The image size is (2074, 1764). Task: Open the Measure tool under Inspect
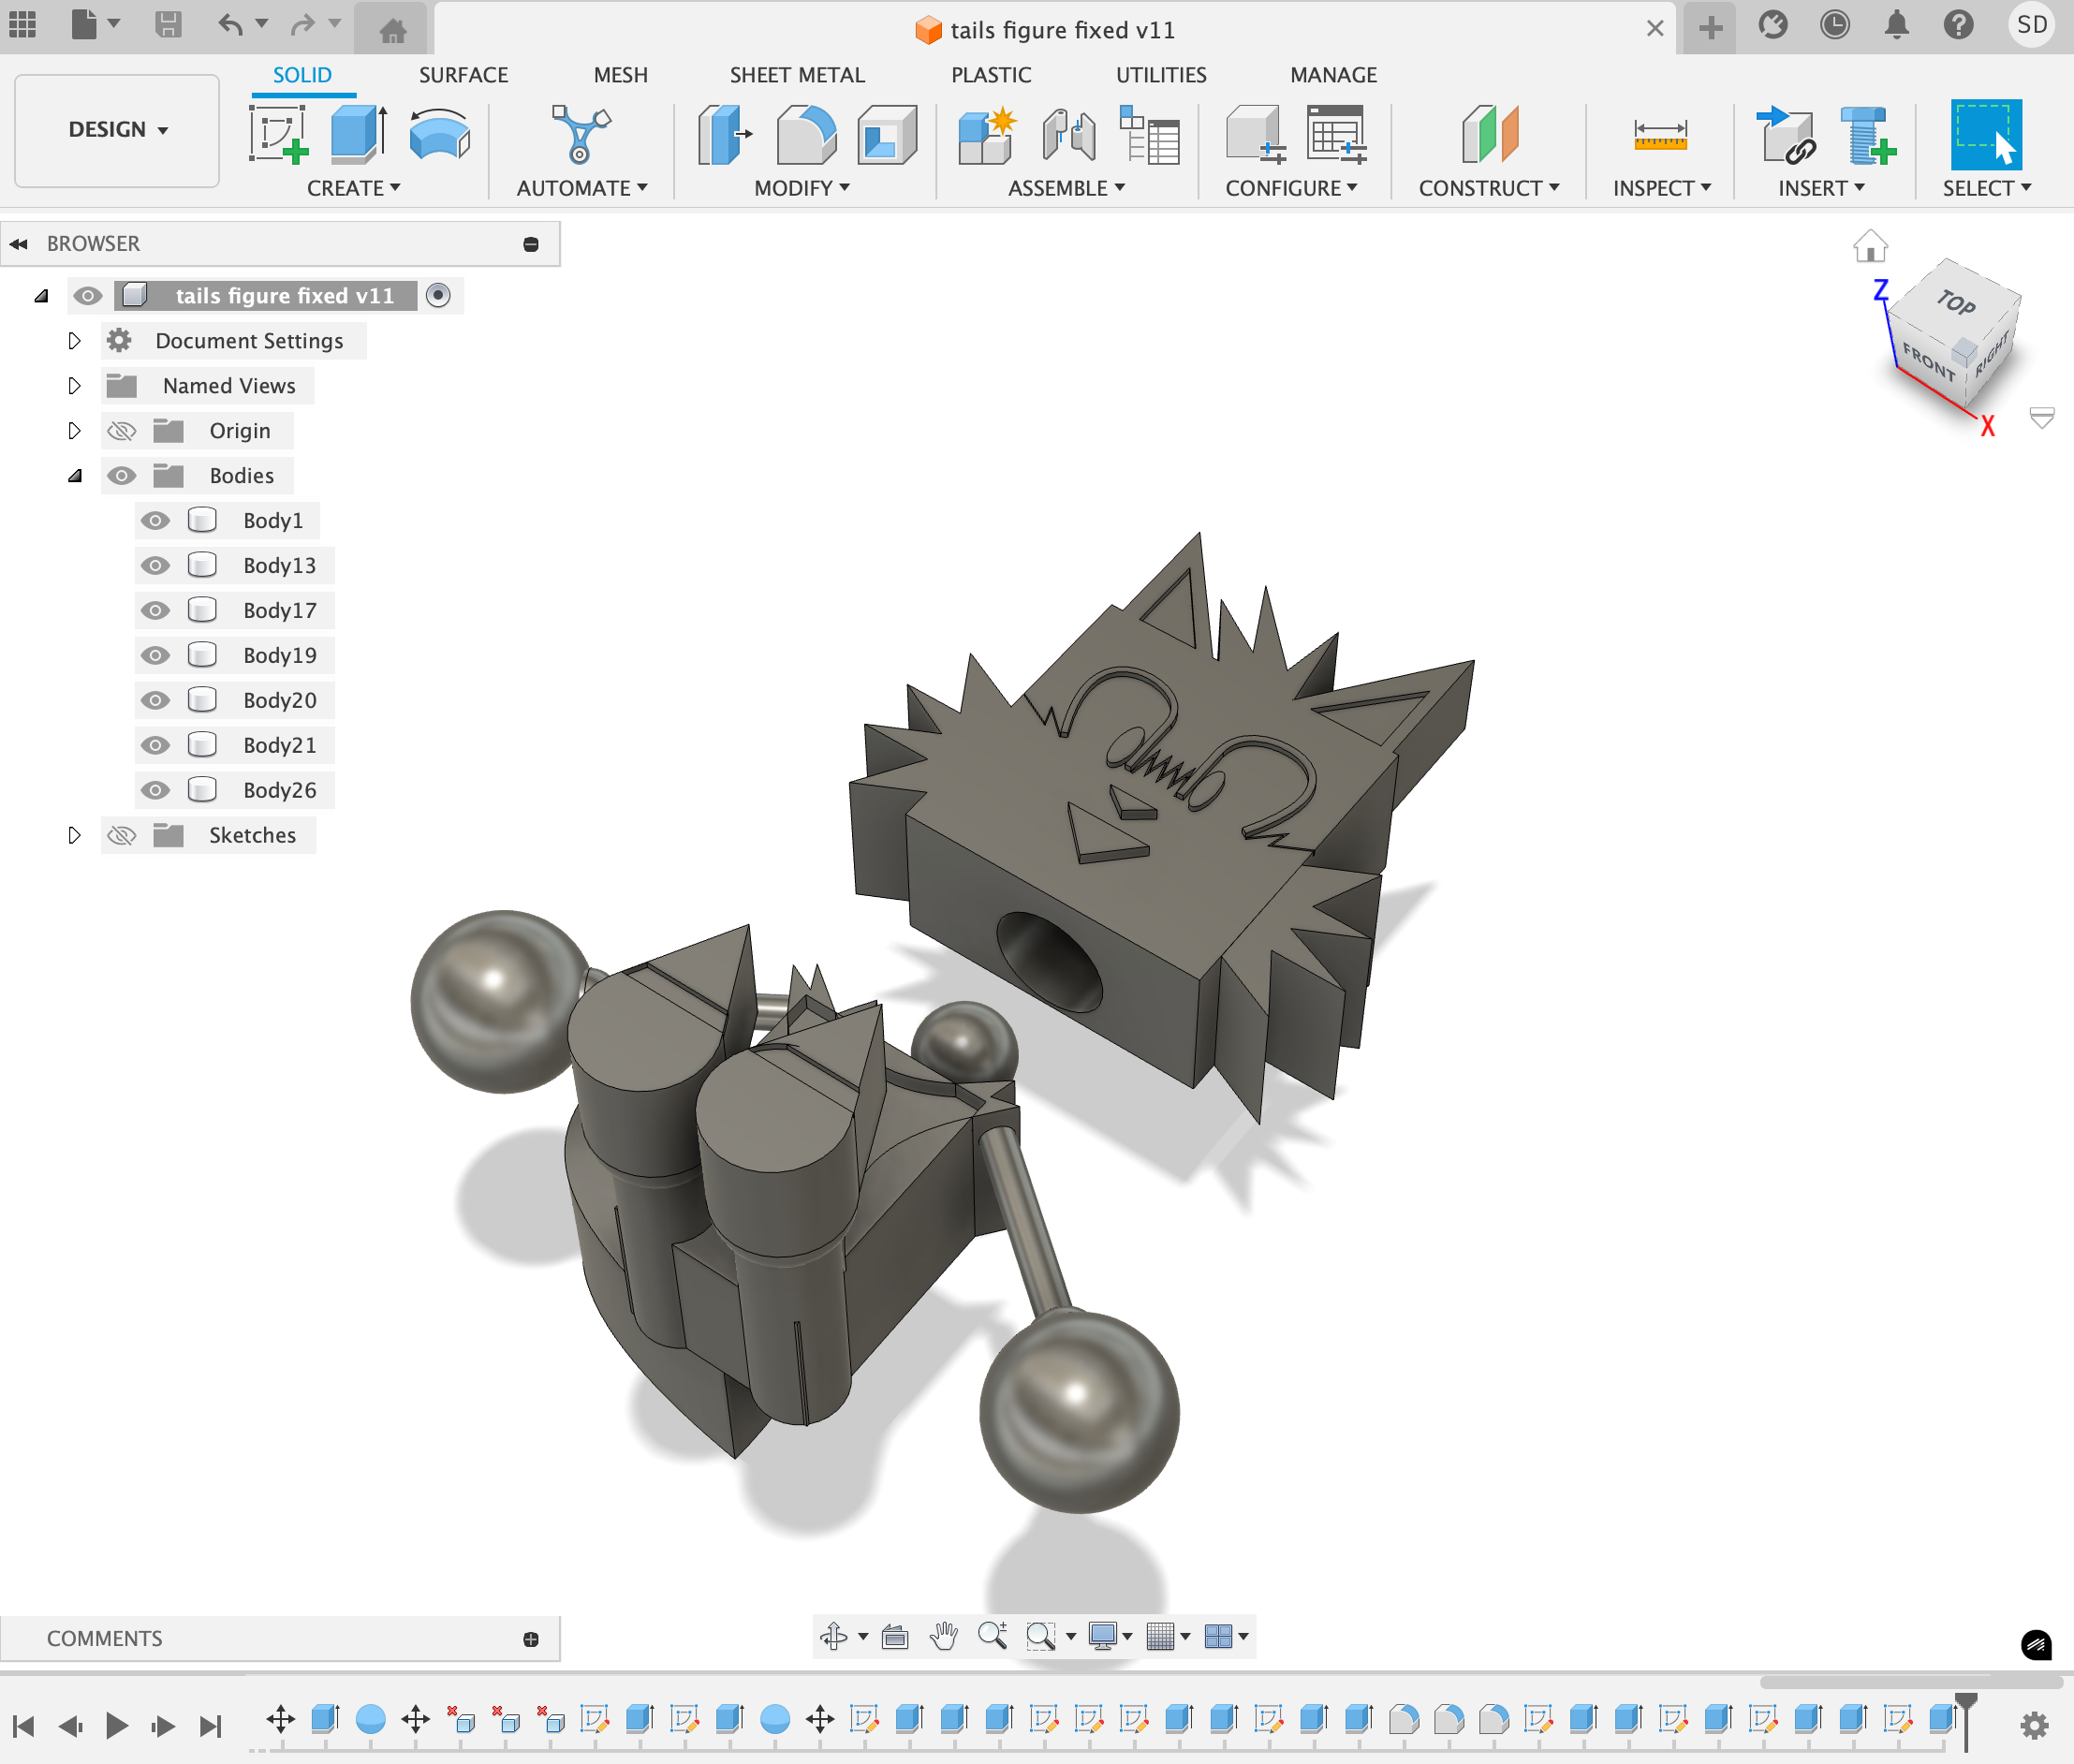pos(1660,134)
